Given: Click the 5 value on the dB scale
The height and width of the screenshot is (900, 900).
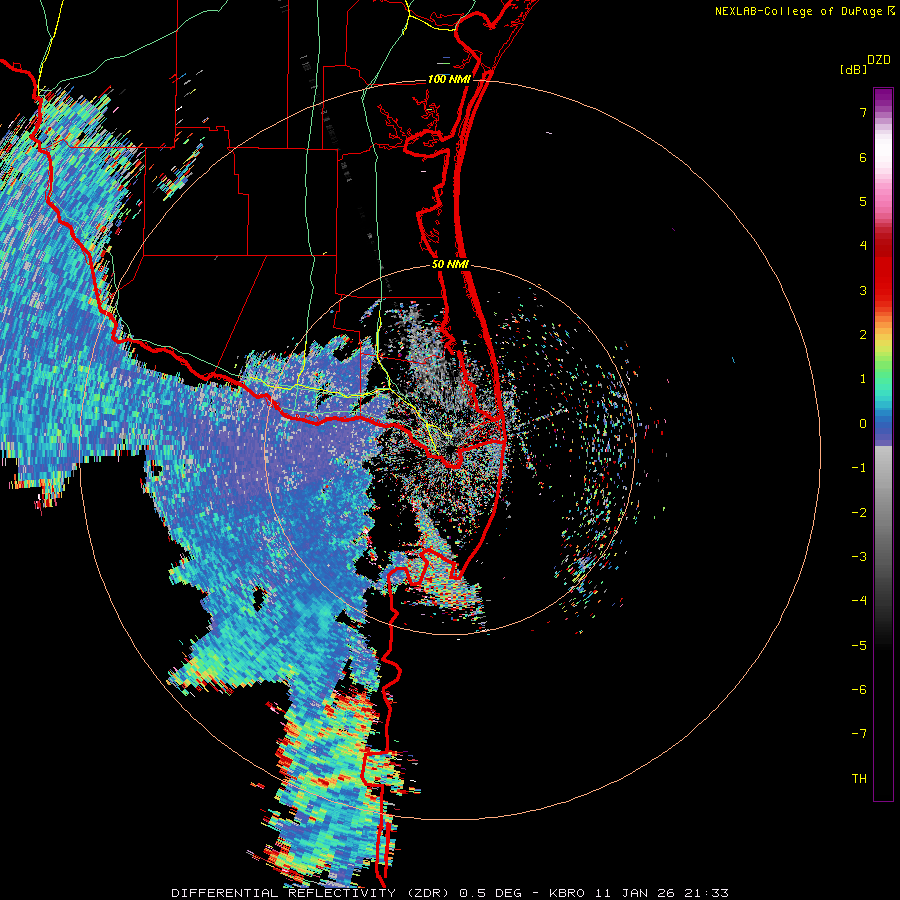Looking at the screenshot, I should pos(863,201).
